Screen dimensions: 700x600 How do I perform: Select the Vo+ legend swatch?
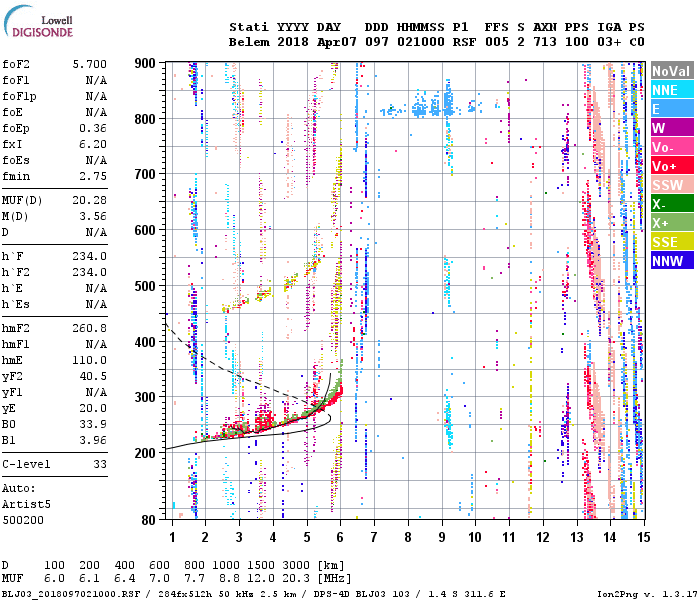pos(672,166)
